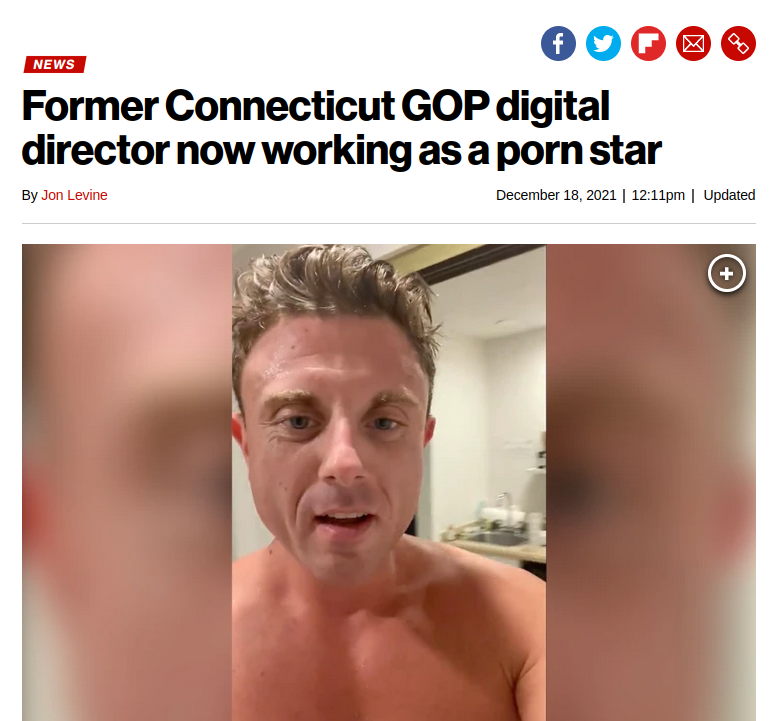Click the "Updated" label
The image size is (776, 721).
[729, 195]
